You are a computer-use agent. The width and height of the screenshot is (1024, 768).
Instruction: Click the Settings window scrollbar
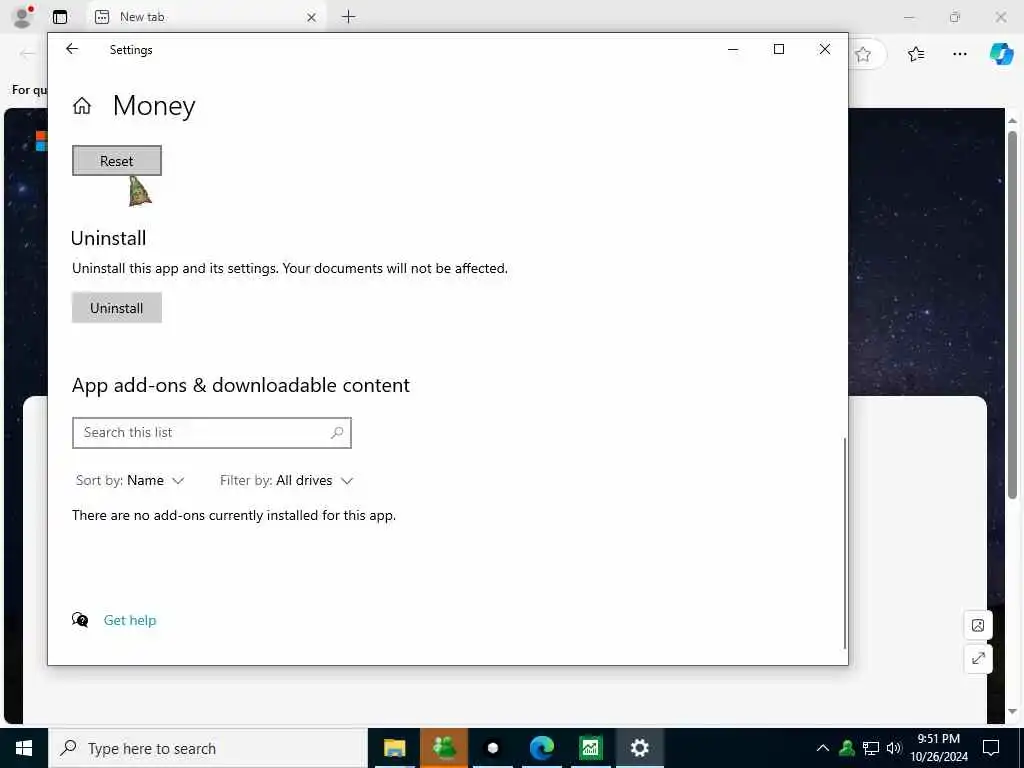[x=845, y=543]
